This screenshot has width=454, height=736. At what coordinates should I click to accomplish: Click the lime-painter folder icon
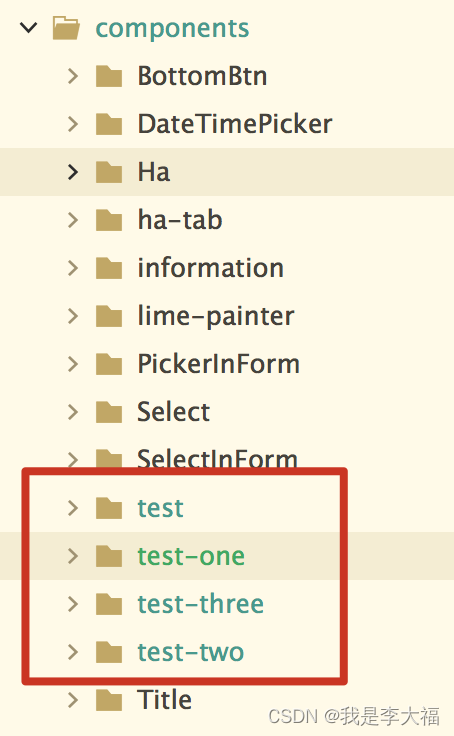pos(109,316)
